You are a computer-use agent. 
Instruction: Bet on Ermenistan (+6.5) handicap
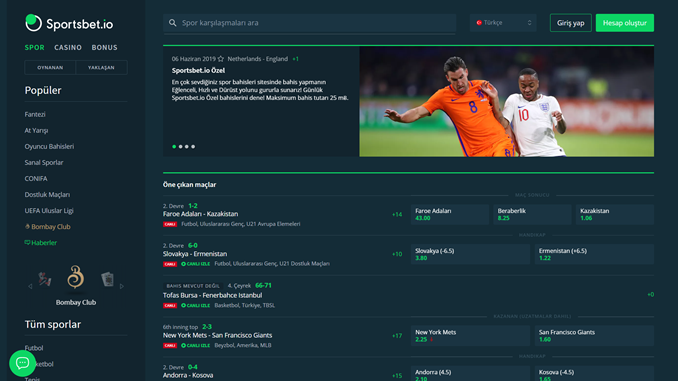click(x=594, y=254)
